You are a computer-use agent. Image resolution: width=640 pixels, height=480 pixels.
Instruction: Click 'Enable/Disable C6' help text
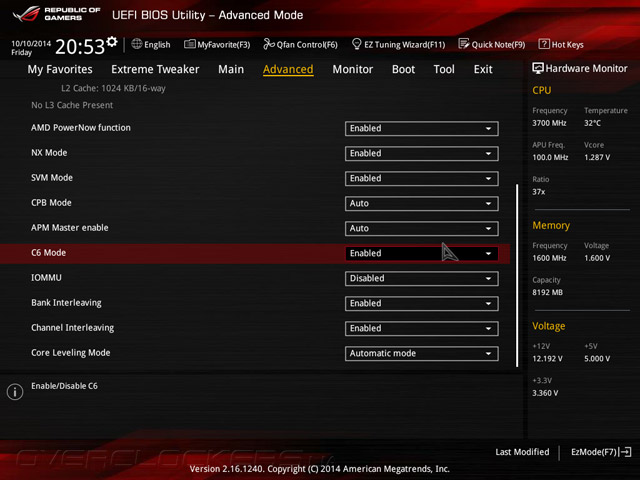(64, 386)
